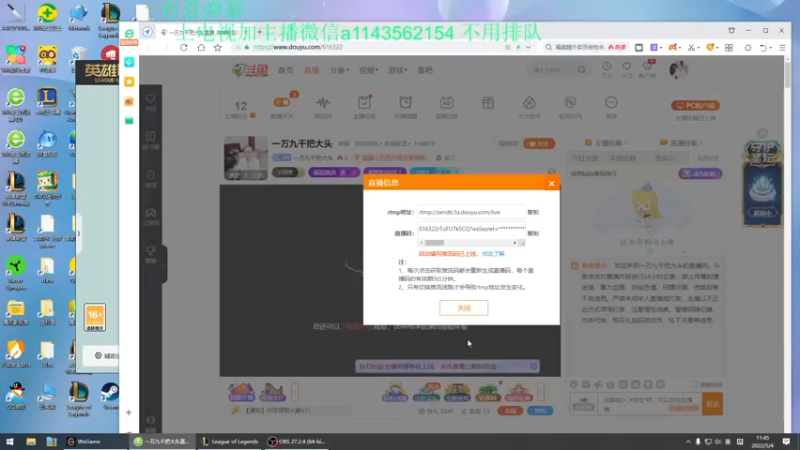800x450 pixels.
Task: Open File Explorer from the taskbar
Action: [x=31, y=442]
